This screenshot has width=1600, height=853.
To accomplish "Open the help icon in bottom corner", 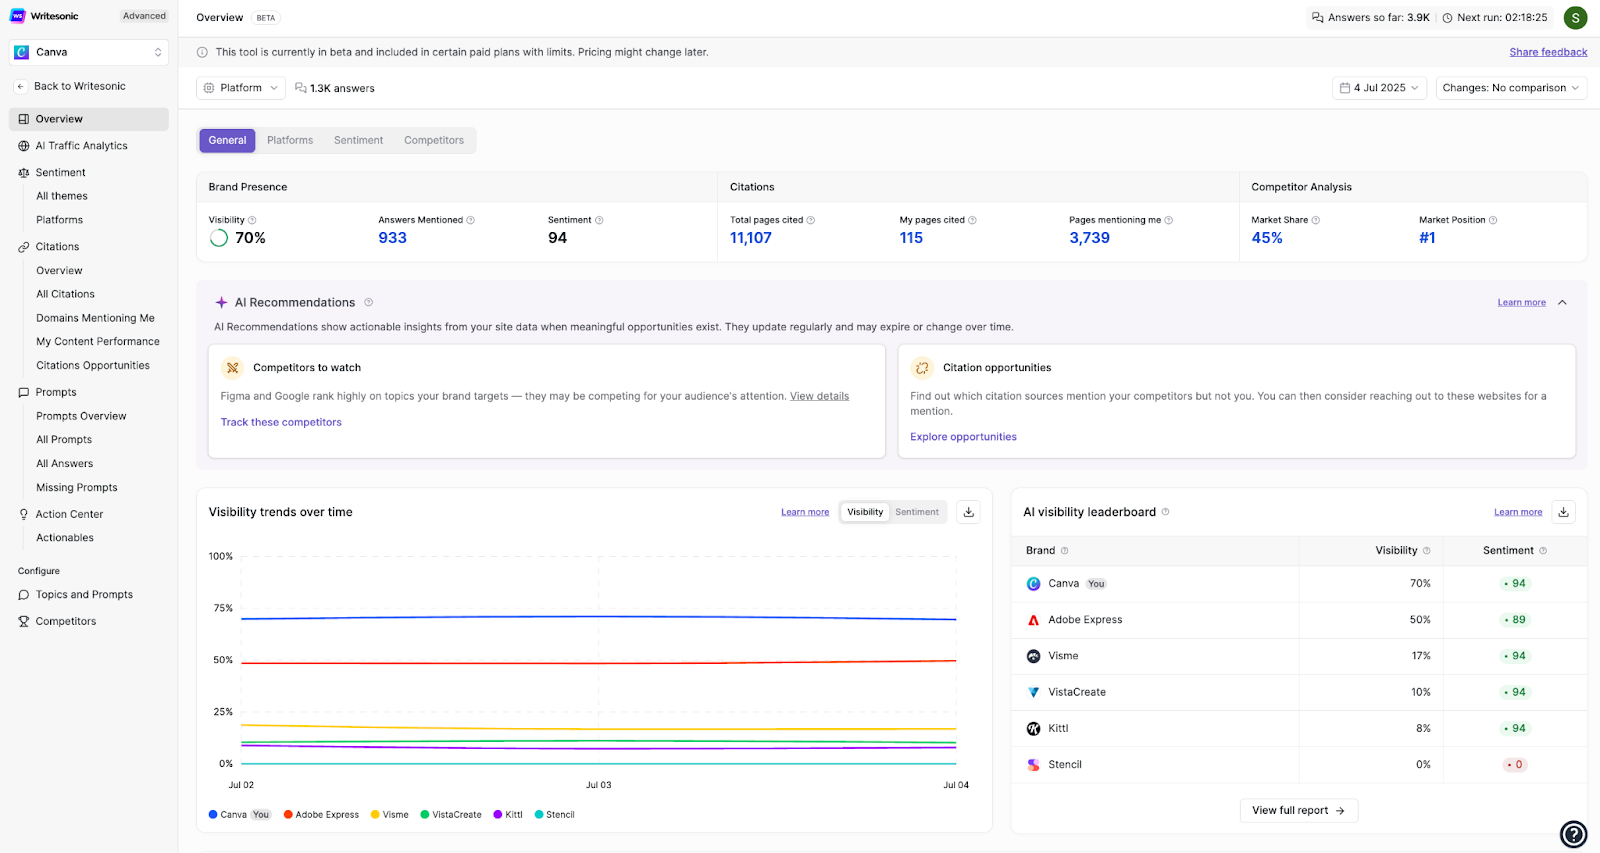I will pyautogui.click(x=1573, y=833).
